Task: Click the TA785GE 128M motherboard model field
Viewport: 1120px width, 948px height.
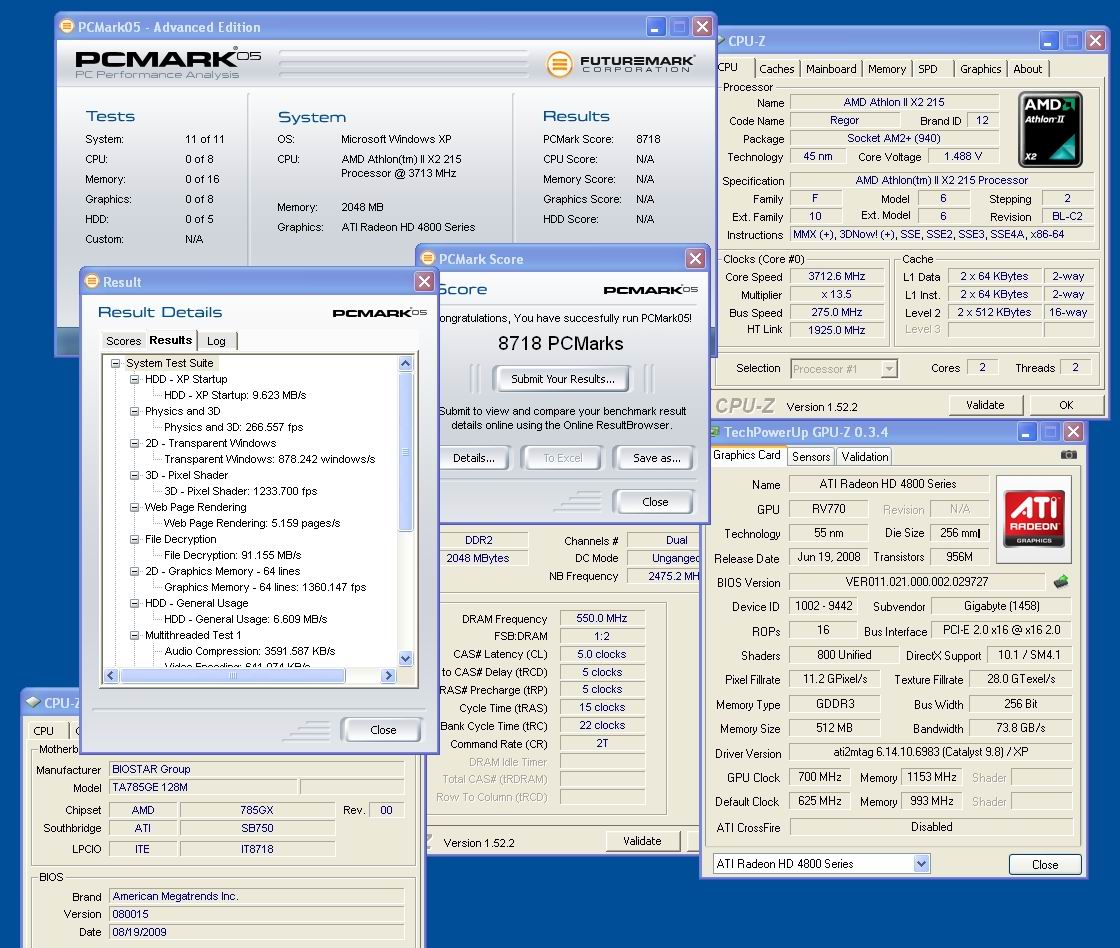Action: [x=204, y=787]
